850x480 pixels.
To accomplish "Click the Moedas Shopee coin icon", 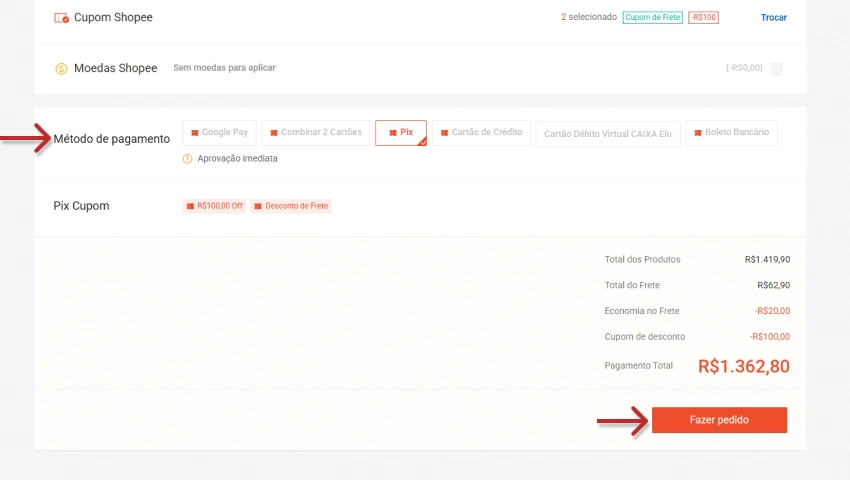I will 61,68.
